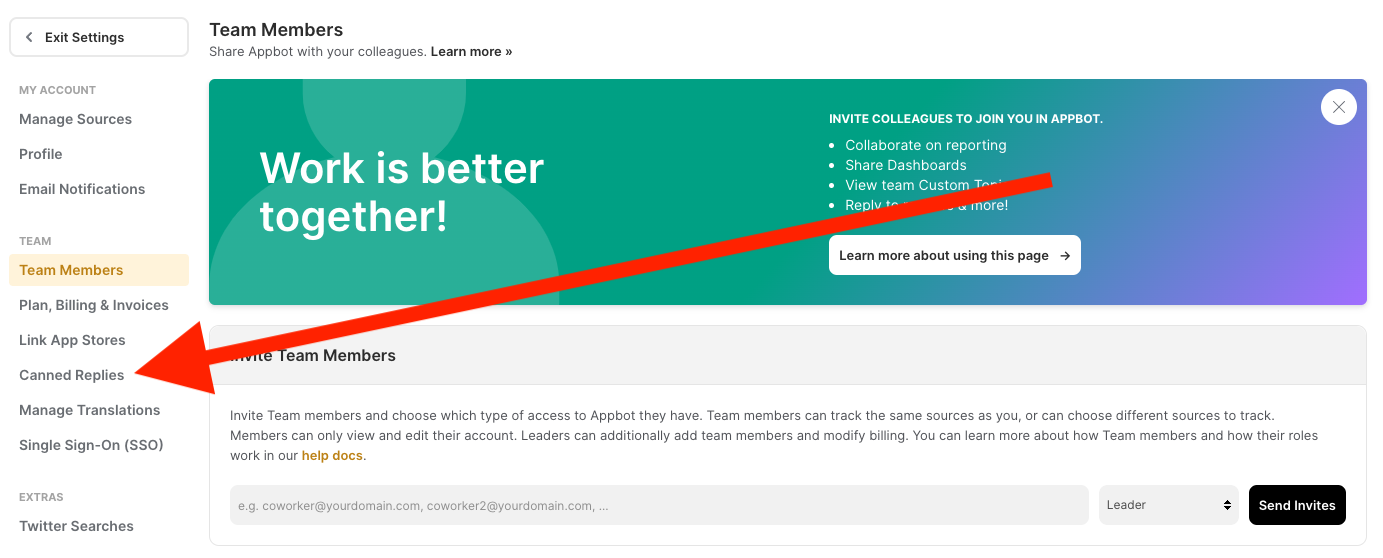The height and width of the screenshot is (558, 1383).
Task: Dismiss the banner with the X icon
Action: tap(1339, 107)
